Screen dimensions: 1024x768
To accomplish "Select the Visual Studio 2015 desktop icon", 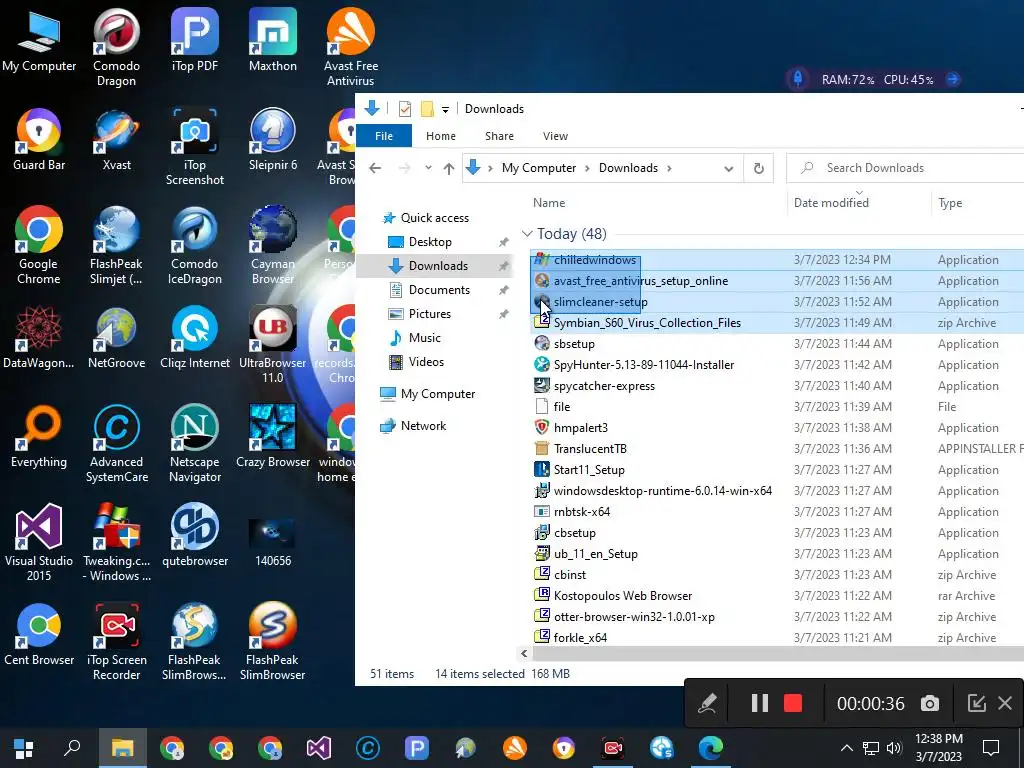I will tap(39, 542).
